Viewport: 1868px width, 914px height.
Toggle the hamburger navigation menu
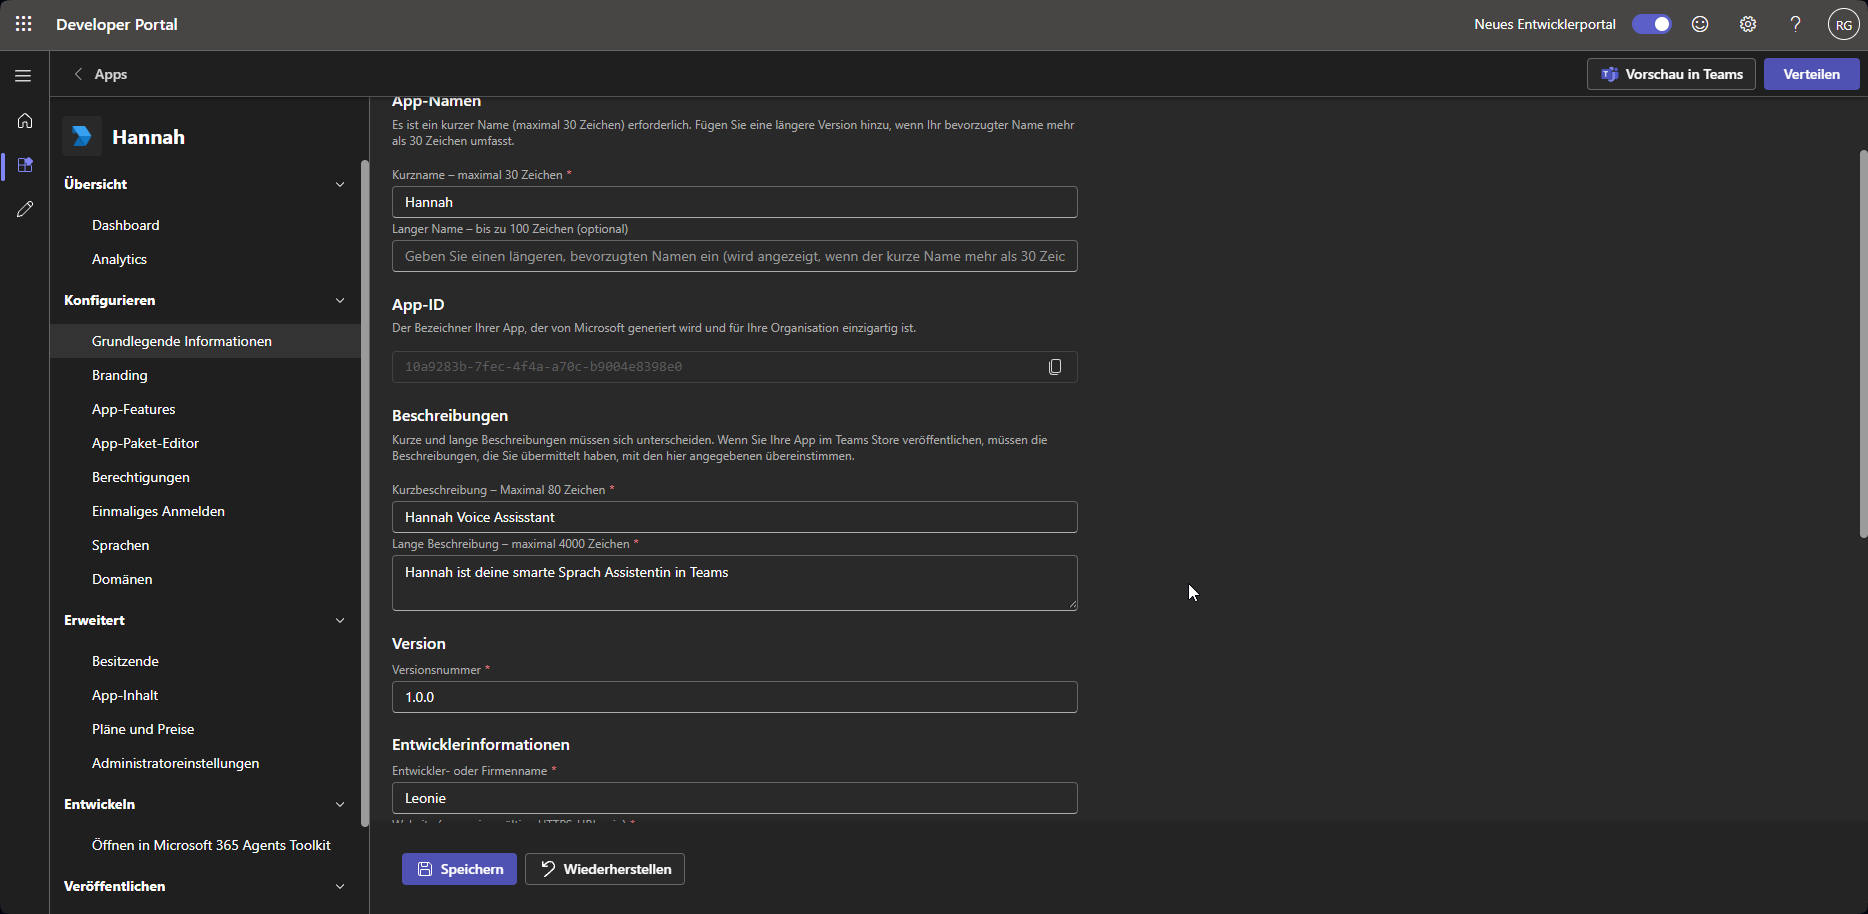tap(24, 75)
